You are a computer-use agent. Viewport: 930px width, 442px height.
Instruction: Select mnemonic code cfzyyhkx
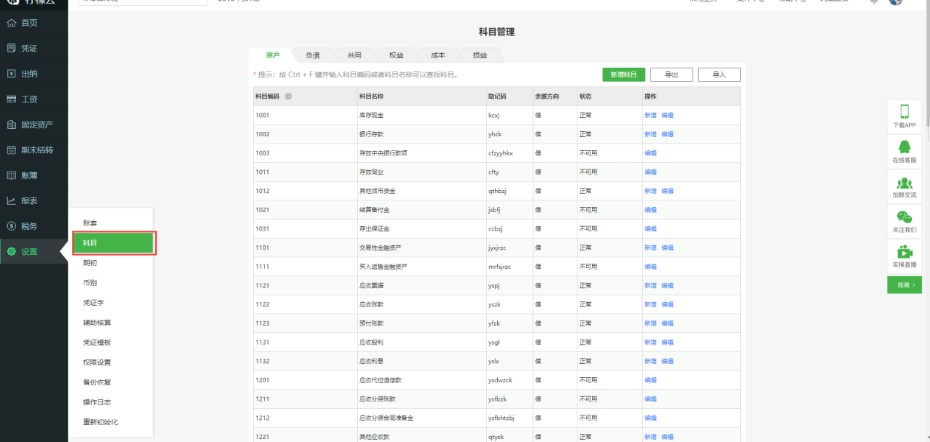(x=500, y=153)
